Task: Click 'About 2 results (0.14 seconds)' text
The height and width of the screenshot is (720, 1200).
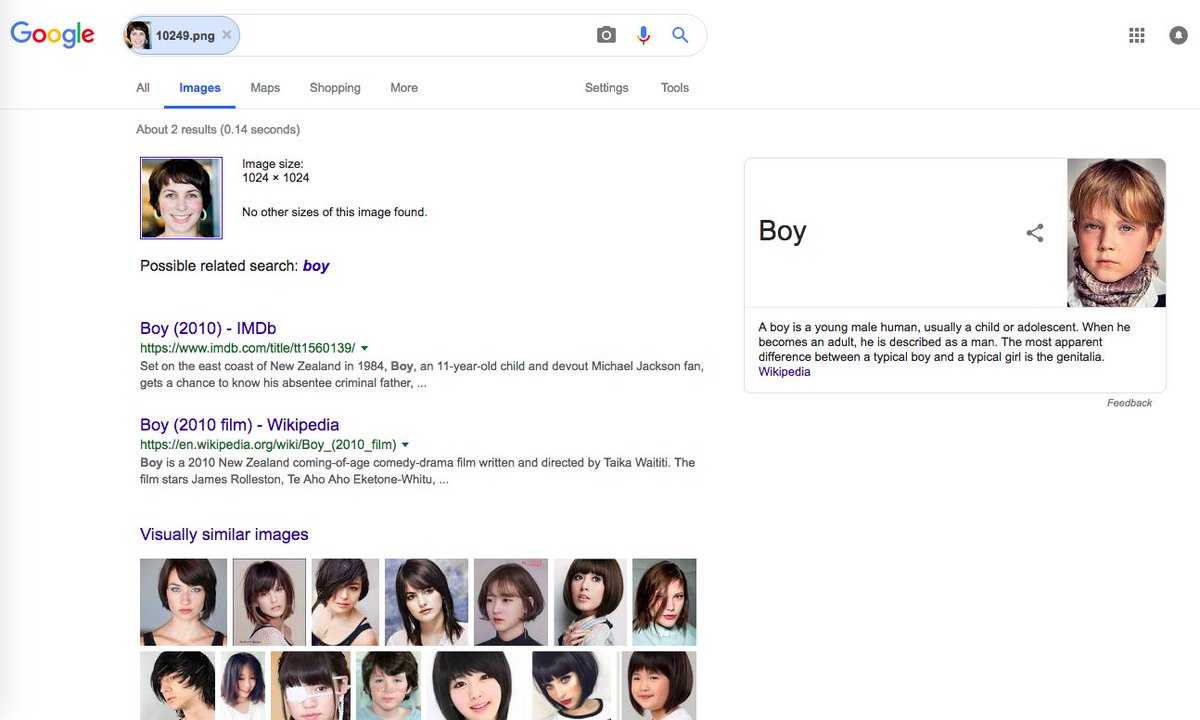Action: [x=218, y=129]
